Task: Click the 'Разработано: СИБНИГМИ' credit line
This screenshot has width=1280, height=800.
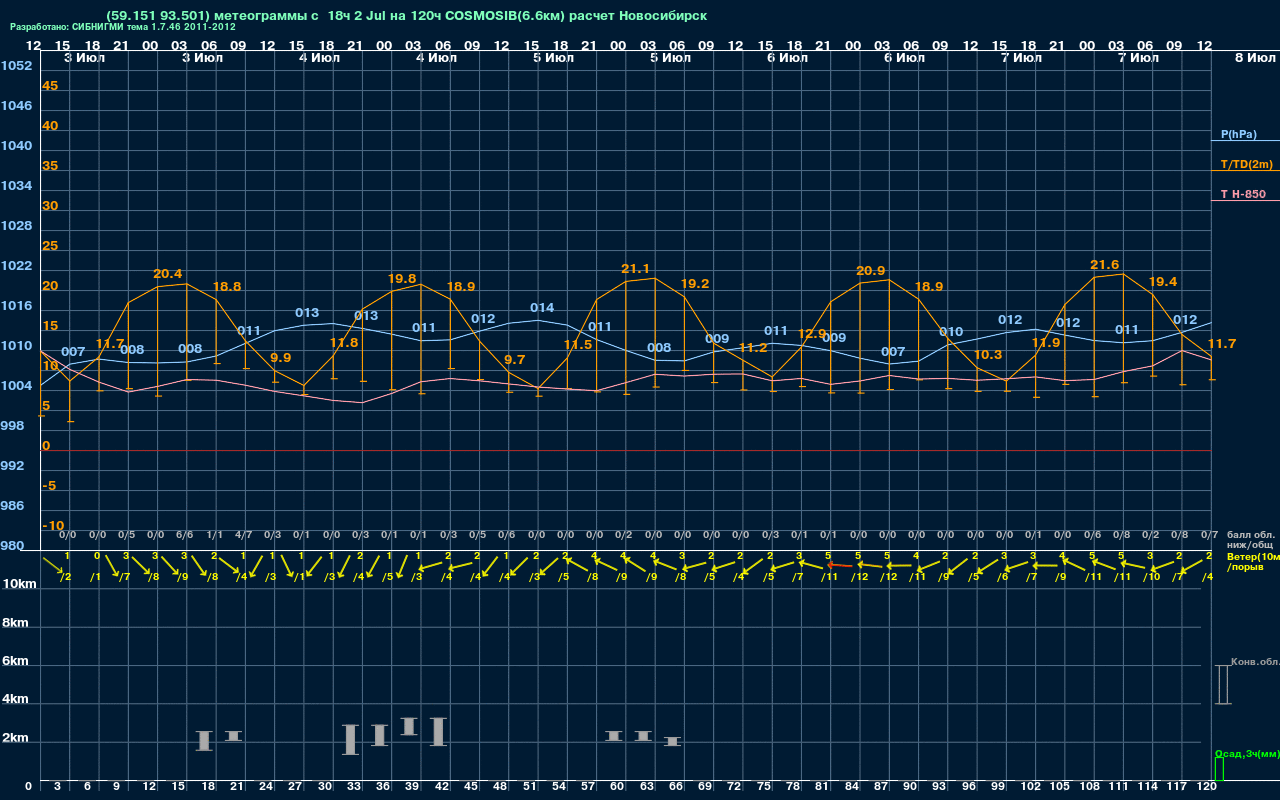Action: point(123,27)
